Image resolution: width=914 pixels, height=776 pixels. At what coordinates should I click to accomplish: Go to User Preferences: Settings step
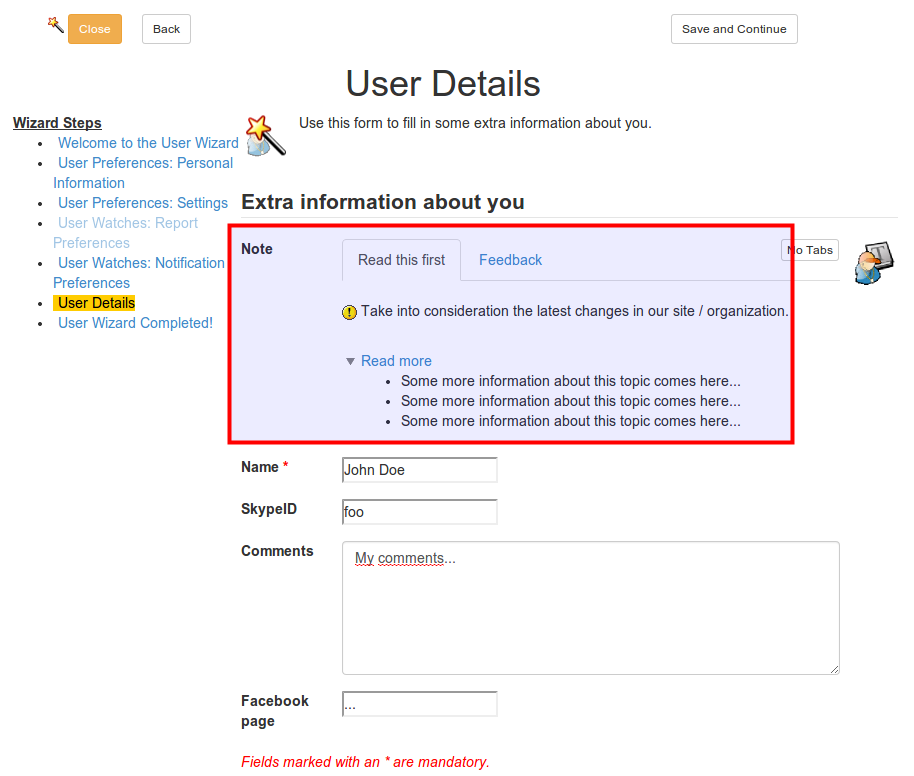pos(143,203)
